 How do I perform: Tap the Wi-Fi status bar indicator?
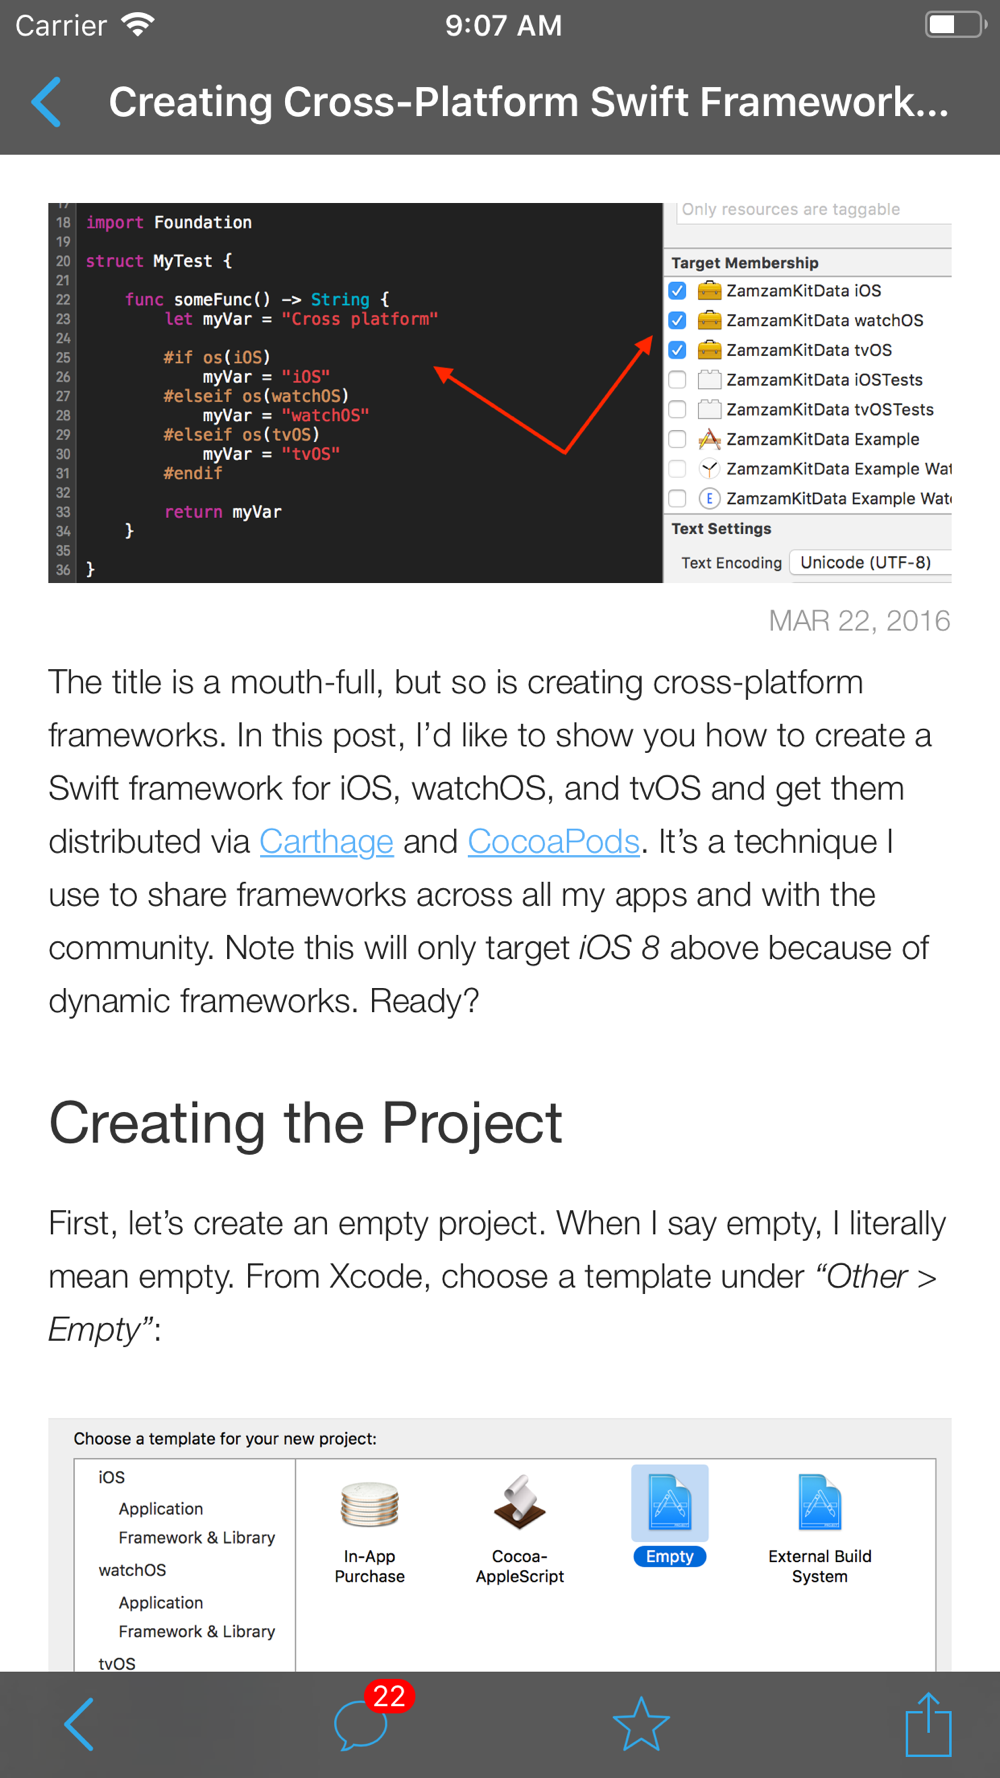pos(137,25)
